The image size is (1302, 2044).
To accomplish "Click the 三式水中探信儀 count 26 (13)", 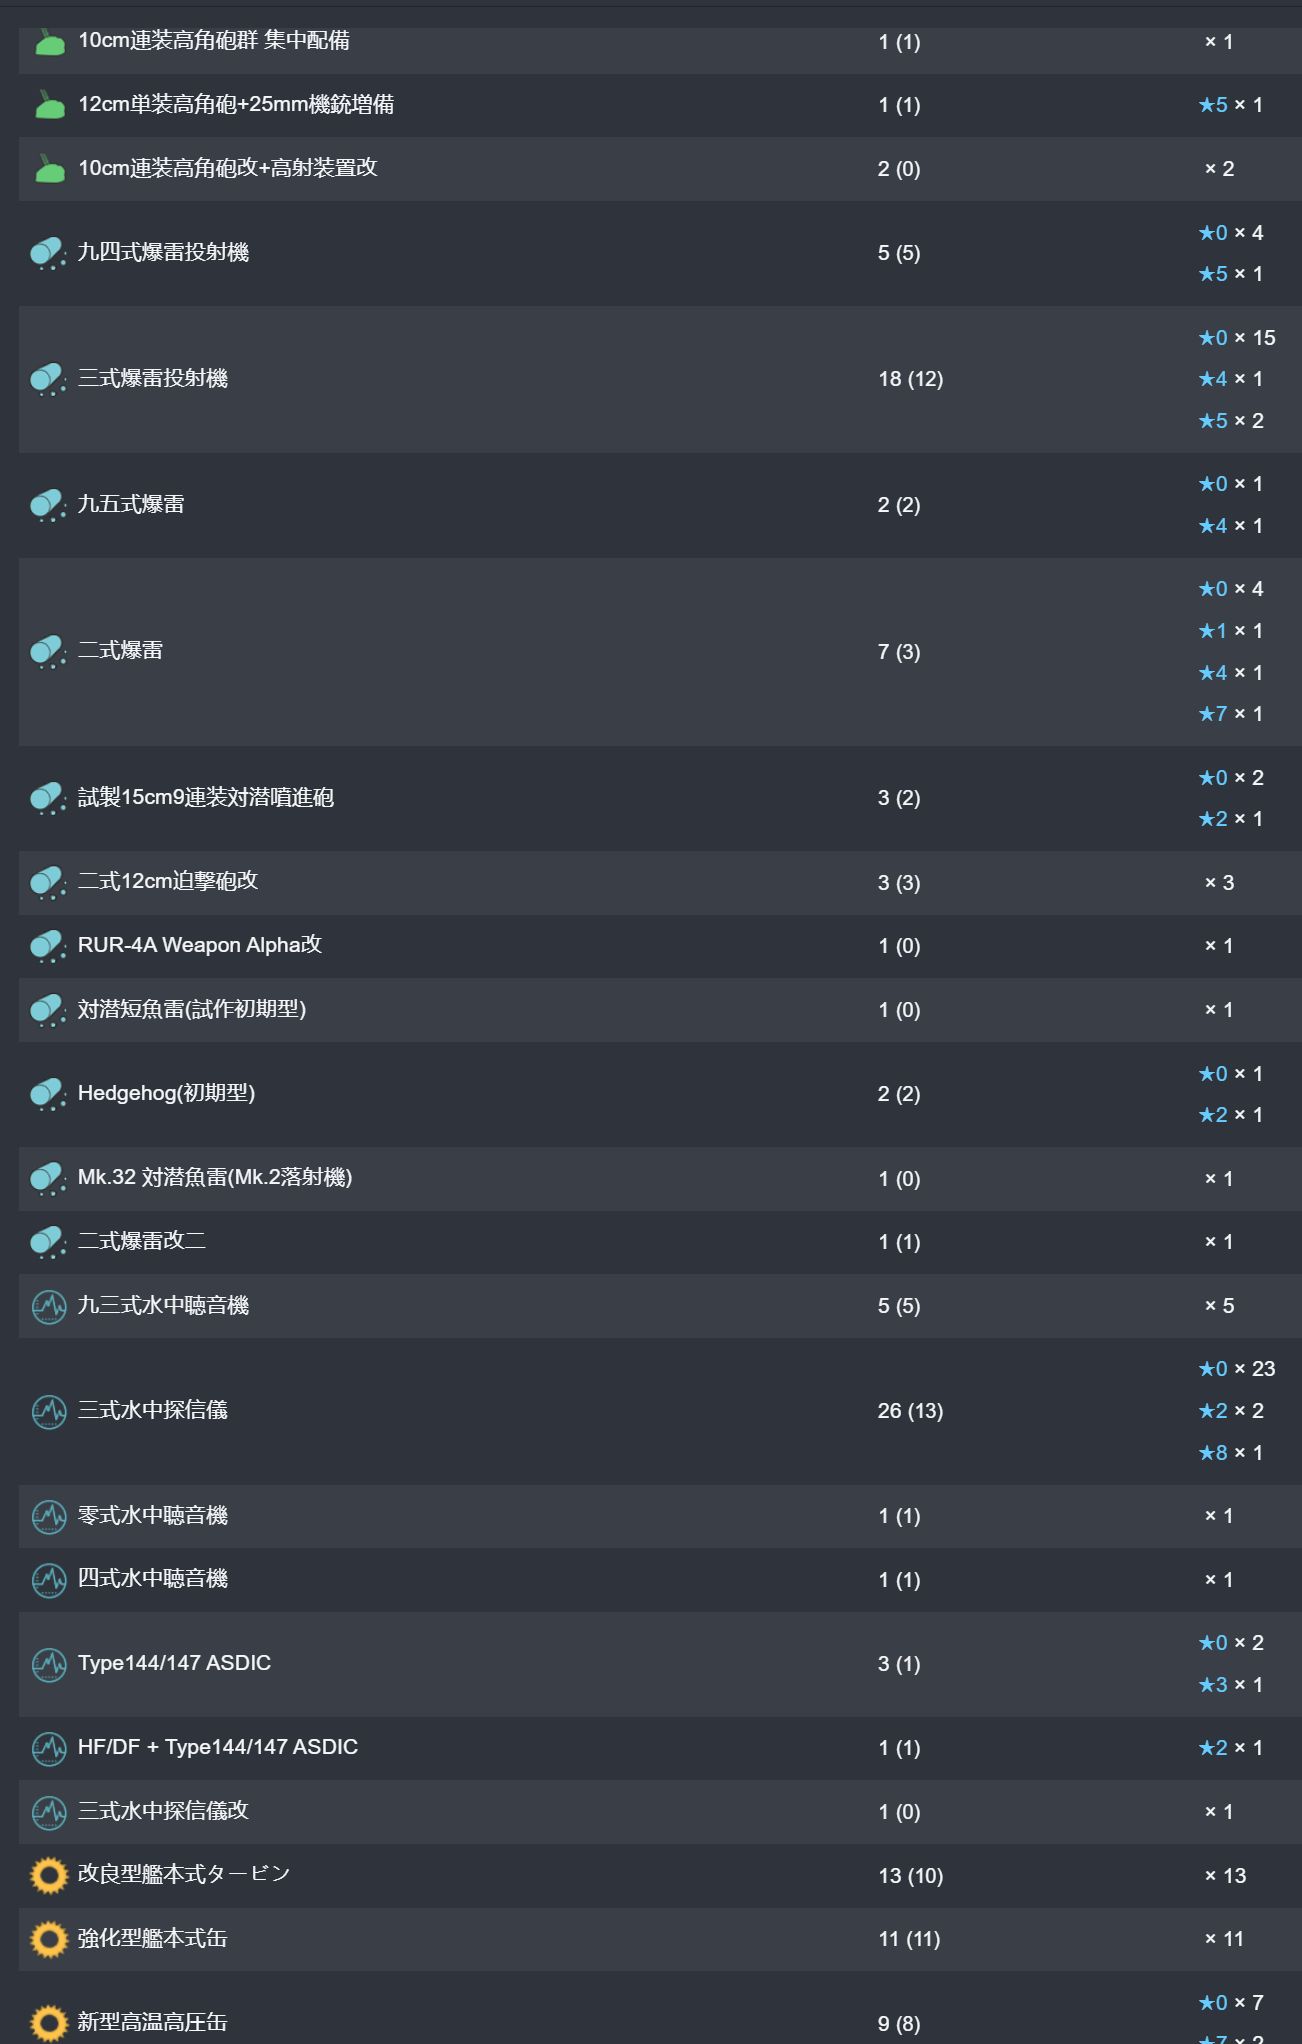I will [x=910, y=1411].
